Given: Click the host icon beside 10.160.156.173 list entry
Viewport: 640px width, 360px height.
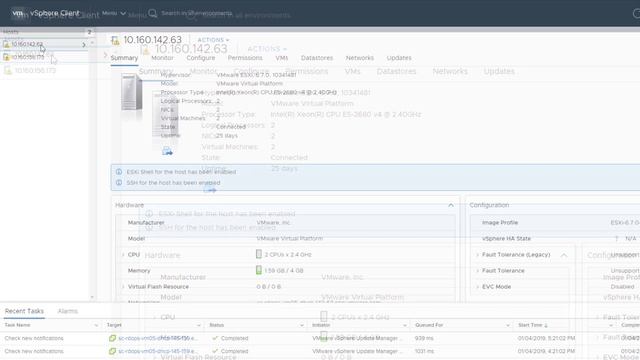Looking at the screenshot, I should (6, 57).
